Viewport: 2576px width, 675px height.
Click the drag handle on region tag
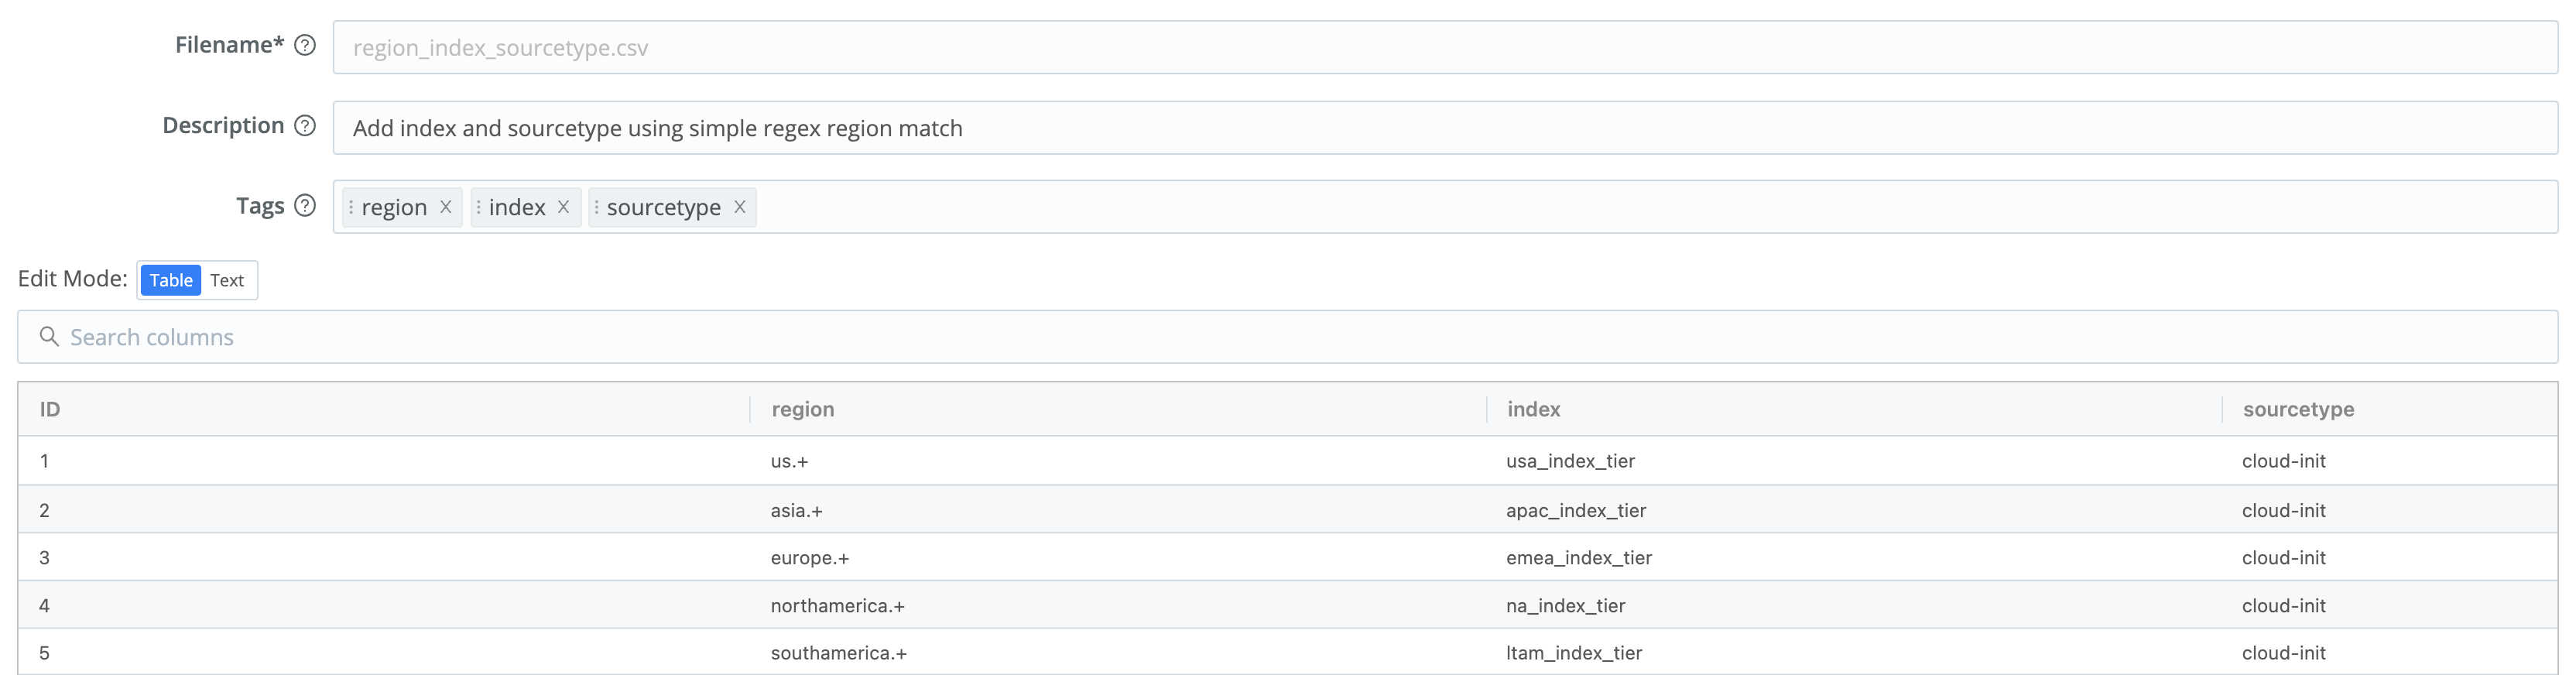pyautogui.click(x=351, y=207)
